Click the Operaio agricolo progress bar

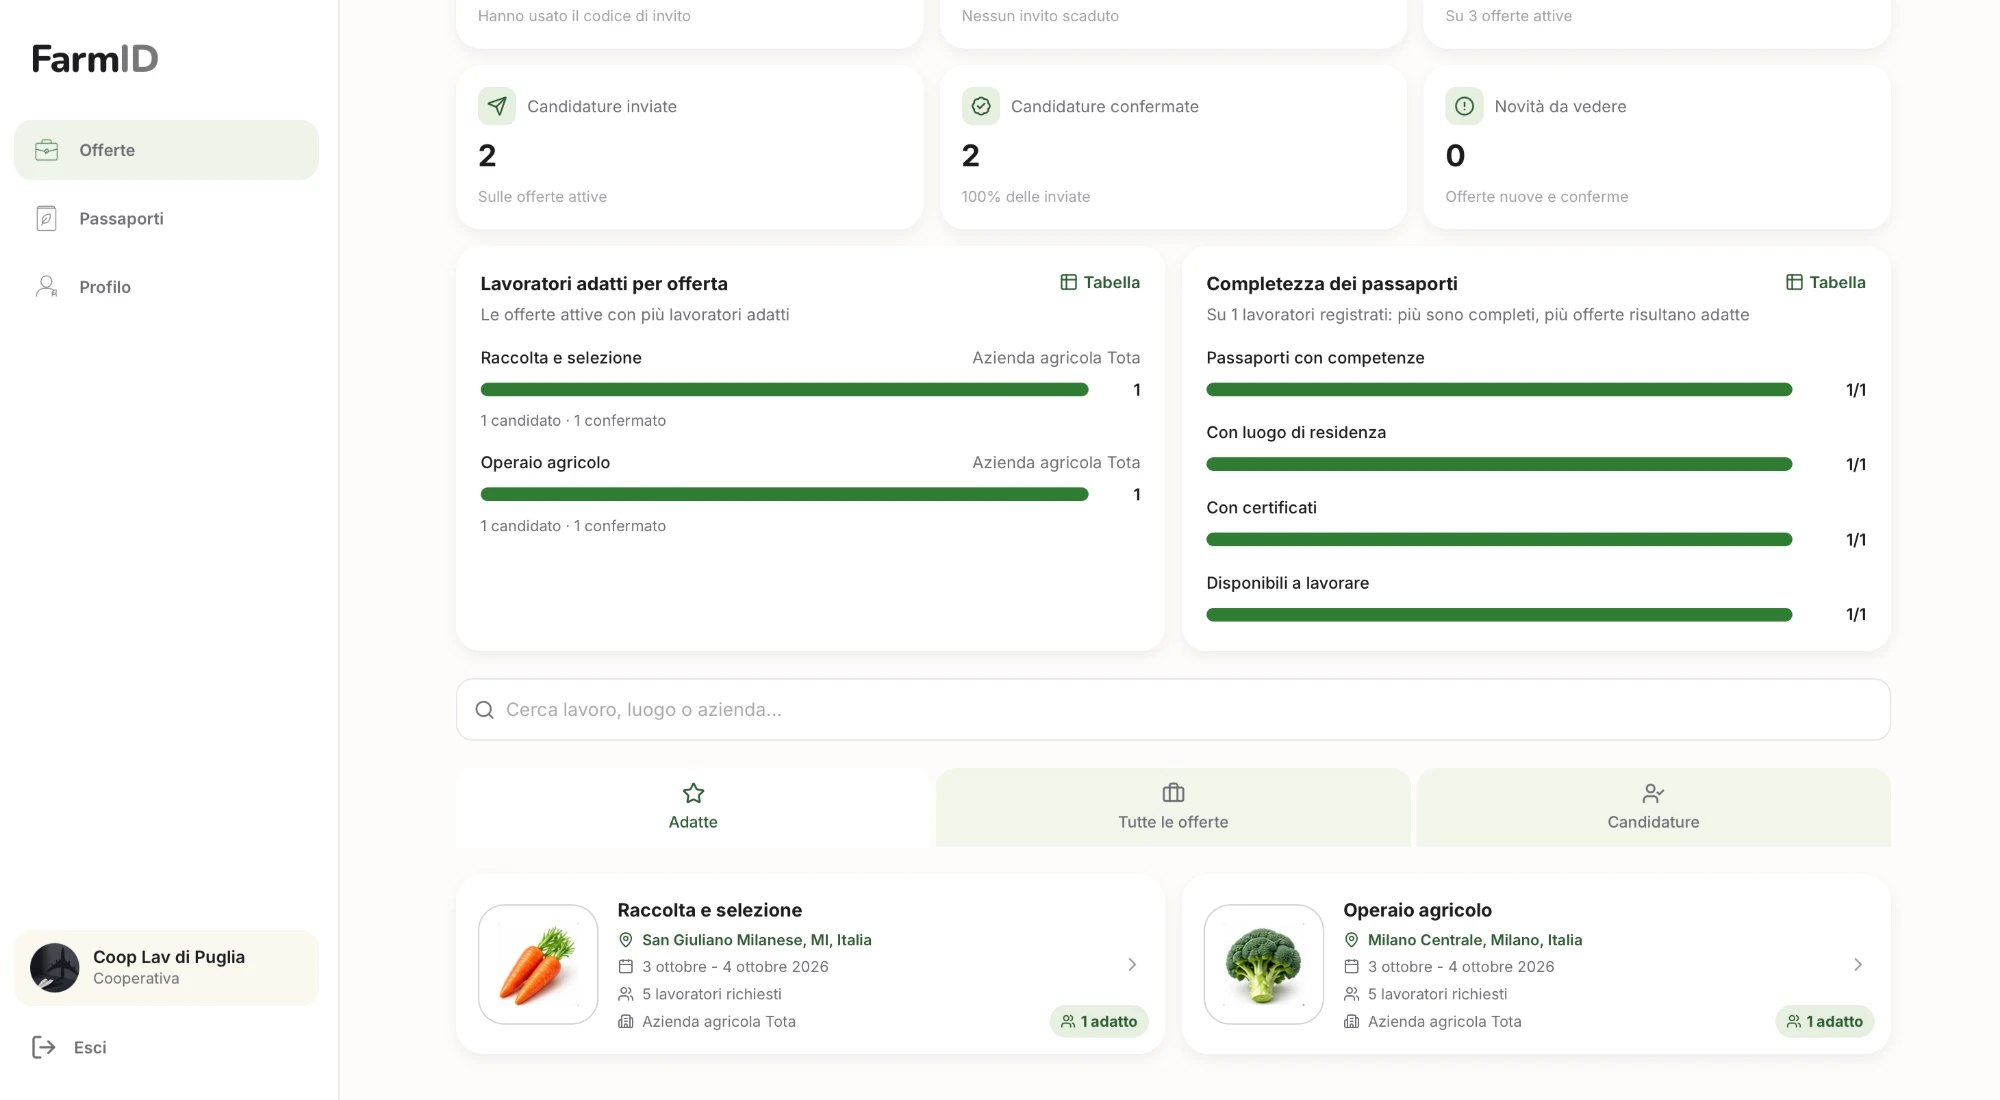[x=784, y=494]
